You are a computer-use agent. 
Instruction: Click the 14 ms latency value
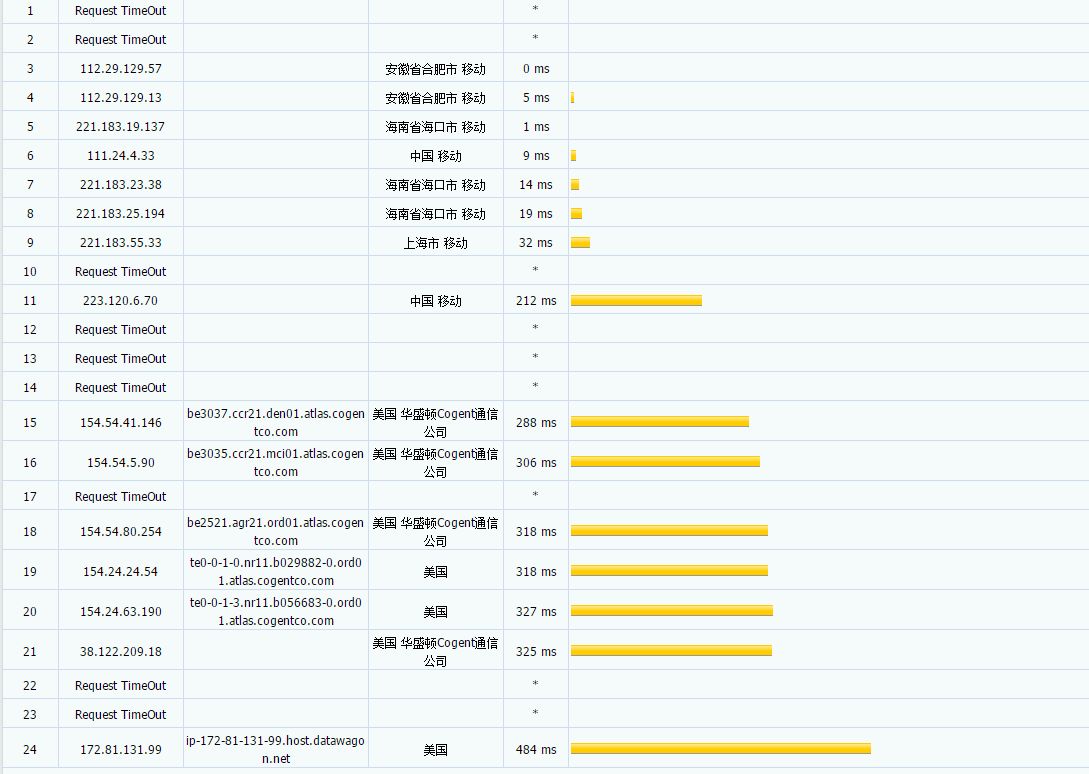click(536, 185)
